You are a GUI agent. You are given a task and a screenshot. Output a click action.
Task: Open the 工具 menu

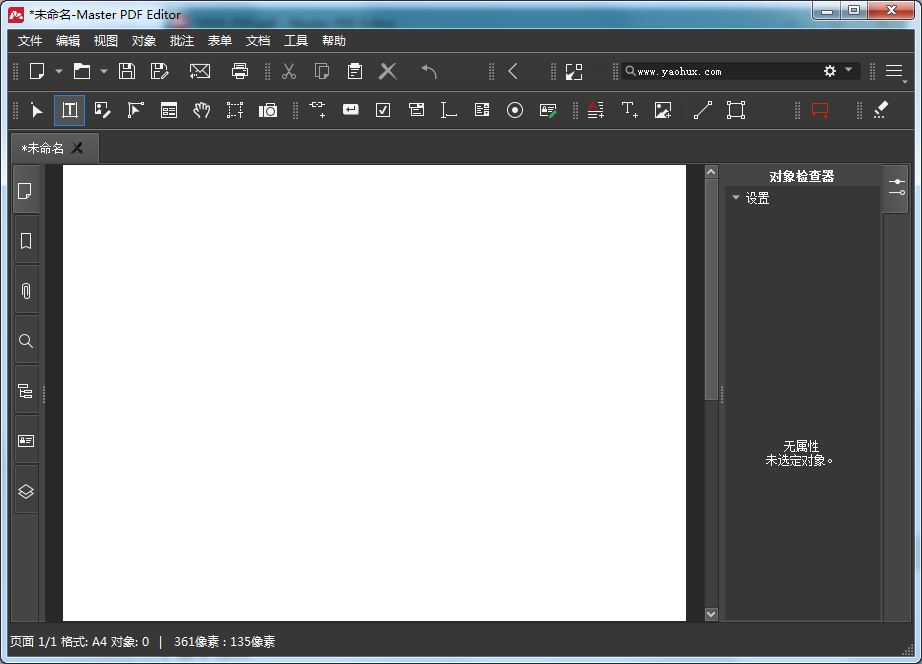(296, 41)
